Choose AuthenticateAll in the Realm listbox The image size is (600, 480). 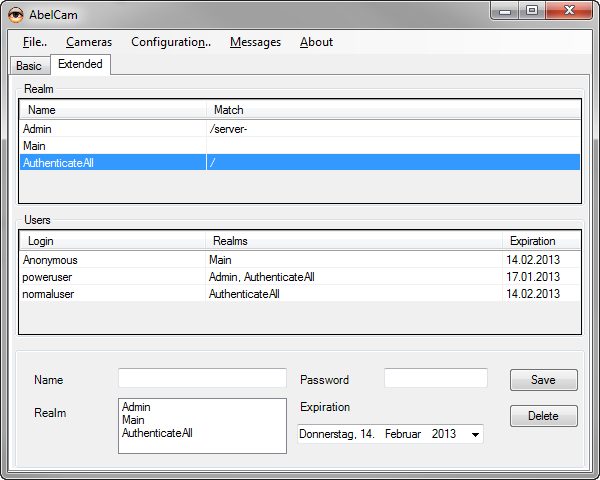pos(157,433)
